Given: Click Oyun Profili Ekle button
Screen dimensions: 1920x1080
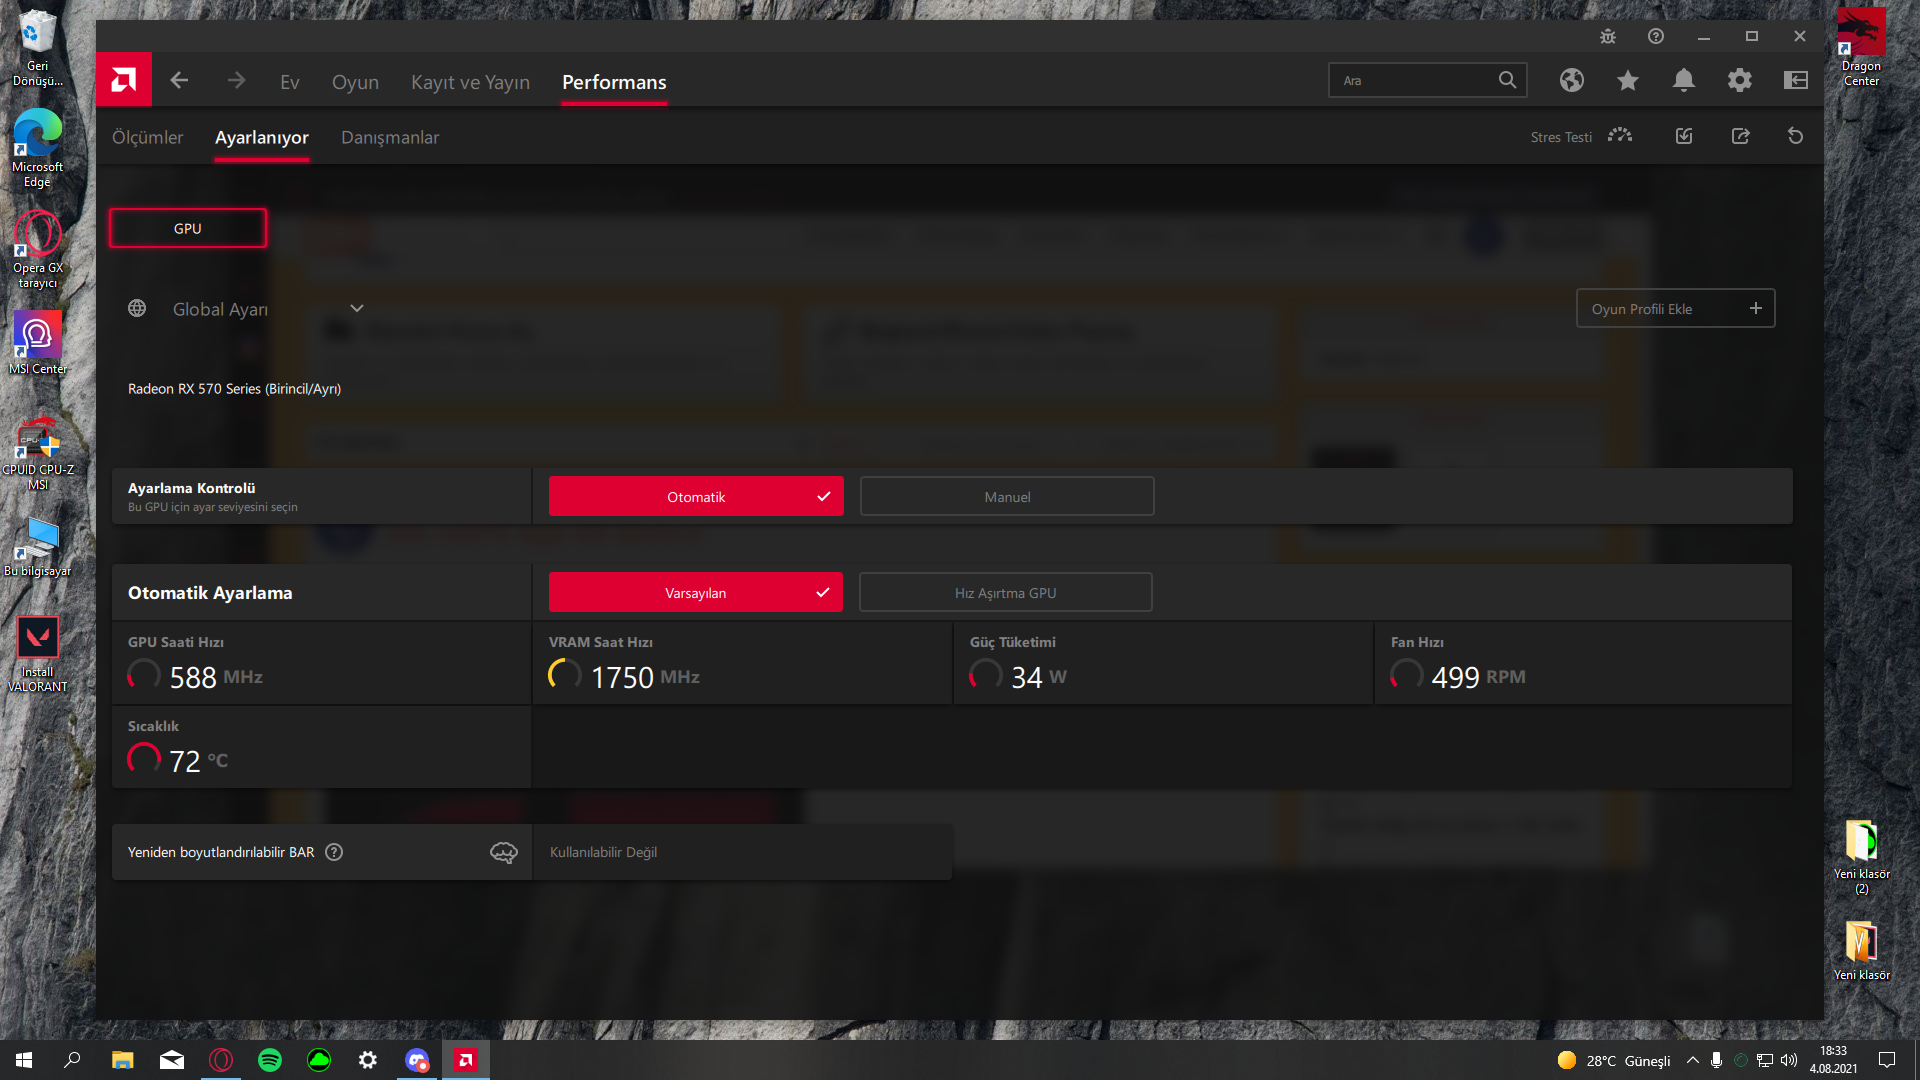Looking at the screenshot, I should (x=1675, y=309).
